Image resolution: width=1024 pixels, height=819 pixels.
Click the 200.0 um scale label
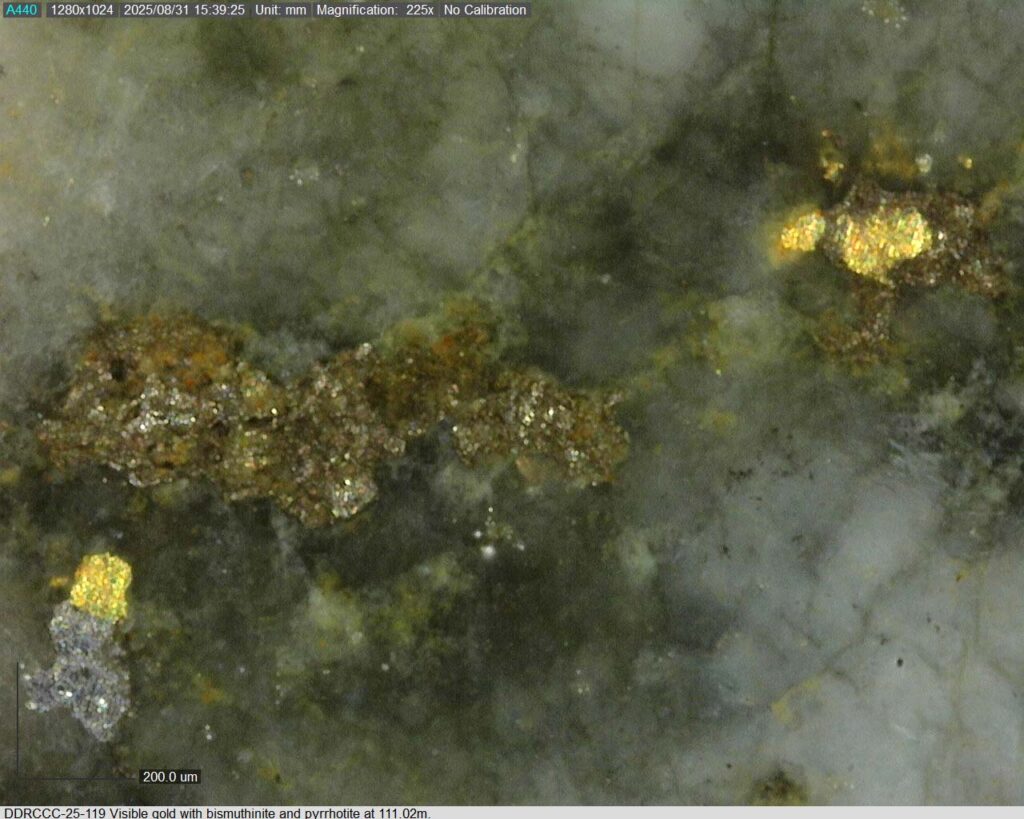[x=170, y=776]
